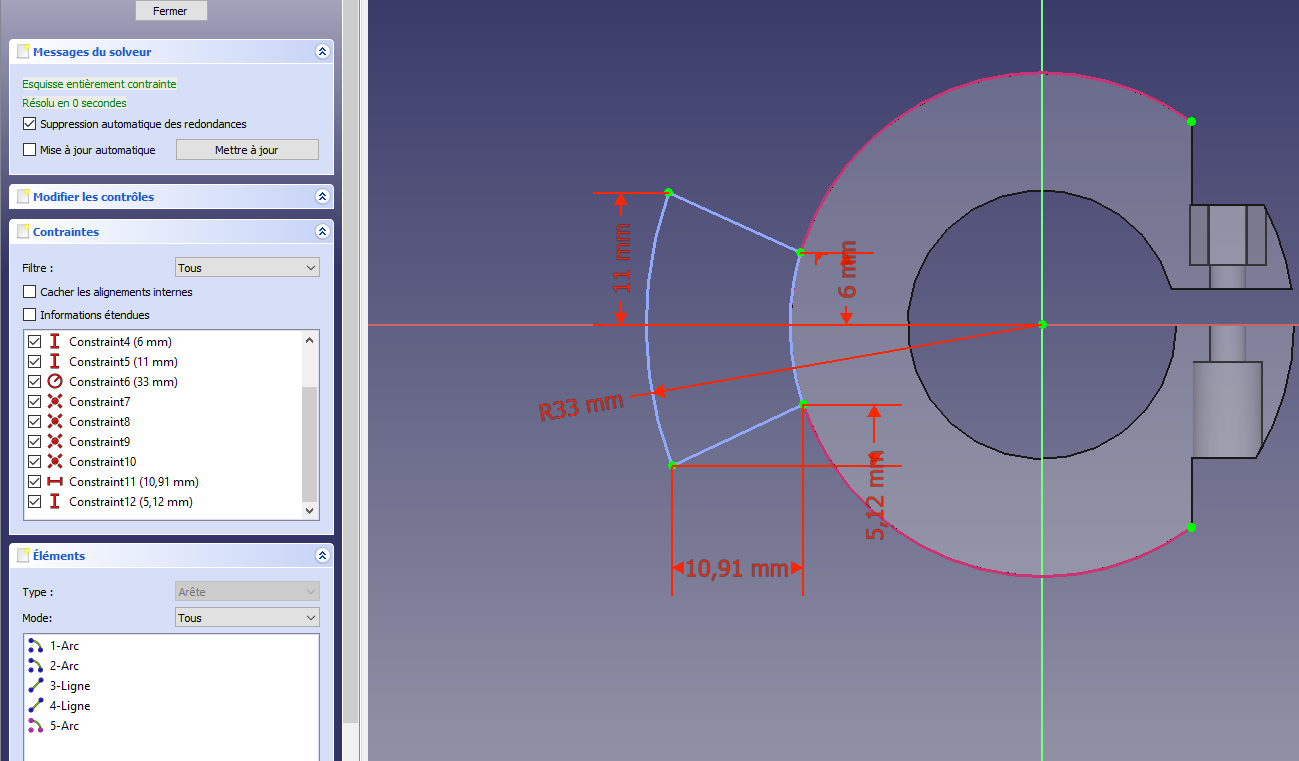Image resolution: width=1299 pixels, height=761 pixels.
Task: Uncheck the Constraint11 (10,91 mm) checkbox
Action: pos(35,482)
